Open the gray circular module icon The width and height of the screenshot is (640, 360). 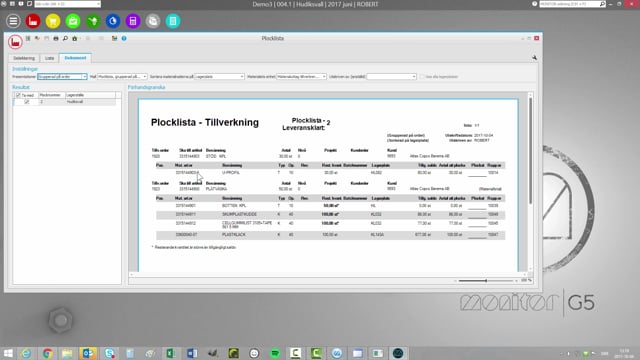[x=153, y=21]
